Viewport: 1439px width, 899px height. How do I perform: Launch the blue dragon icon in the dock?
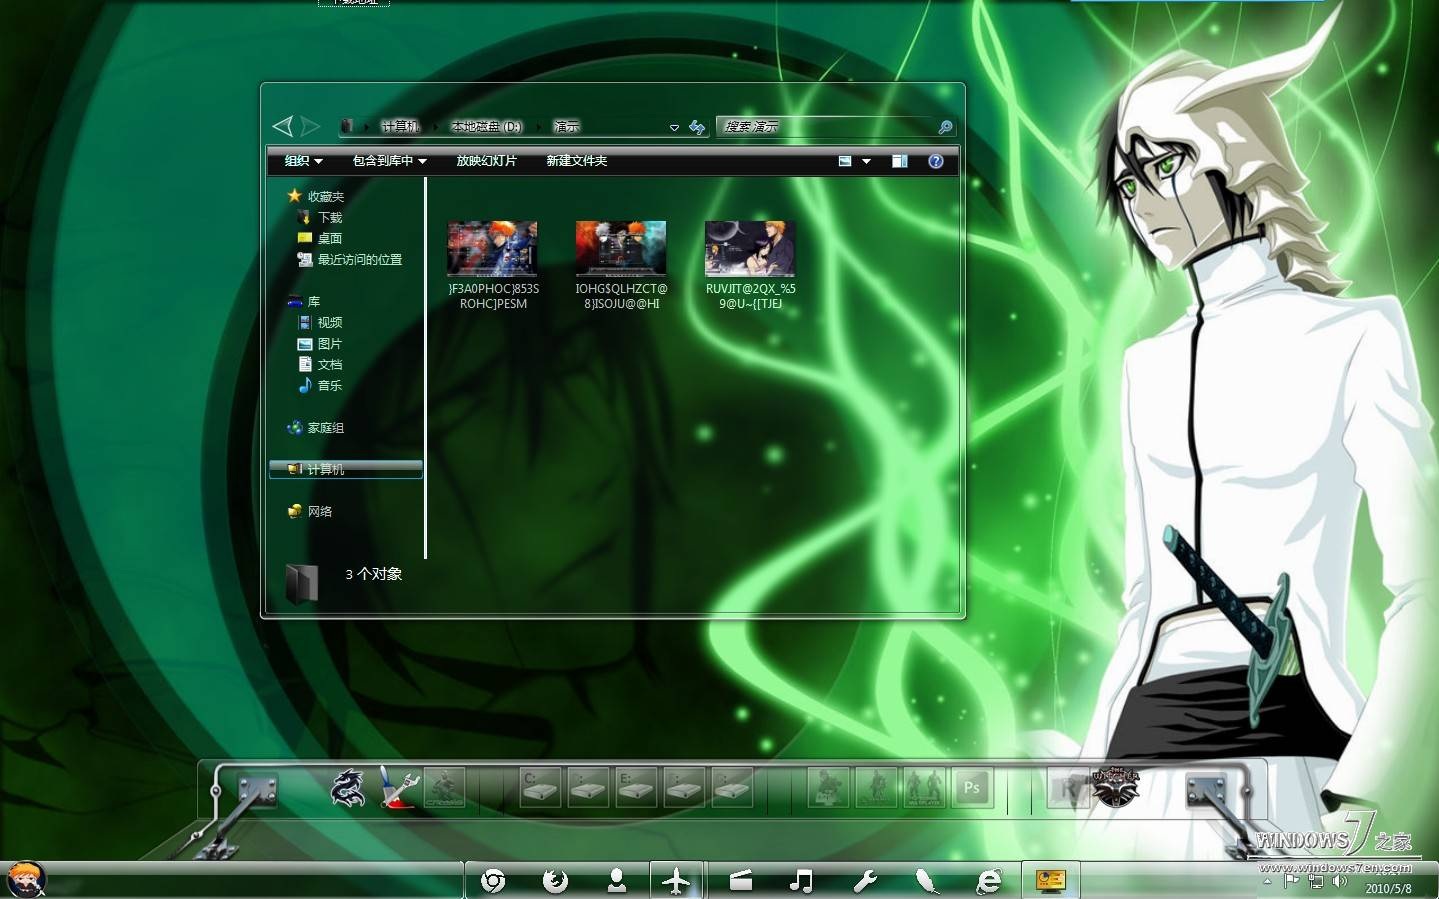(x=348, y=788)
